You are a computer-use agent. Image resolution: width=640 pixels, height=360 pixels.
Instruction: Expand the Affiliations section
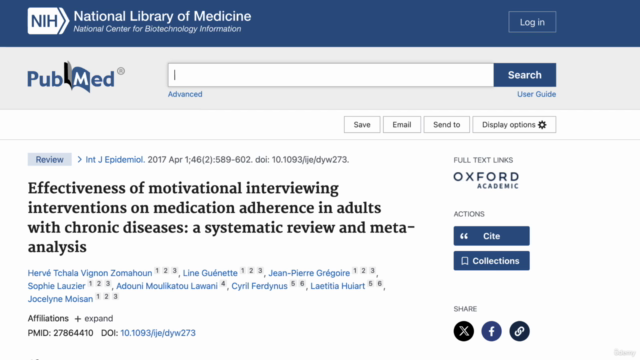(x=94, y=318)
